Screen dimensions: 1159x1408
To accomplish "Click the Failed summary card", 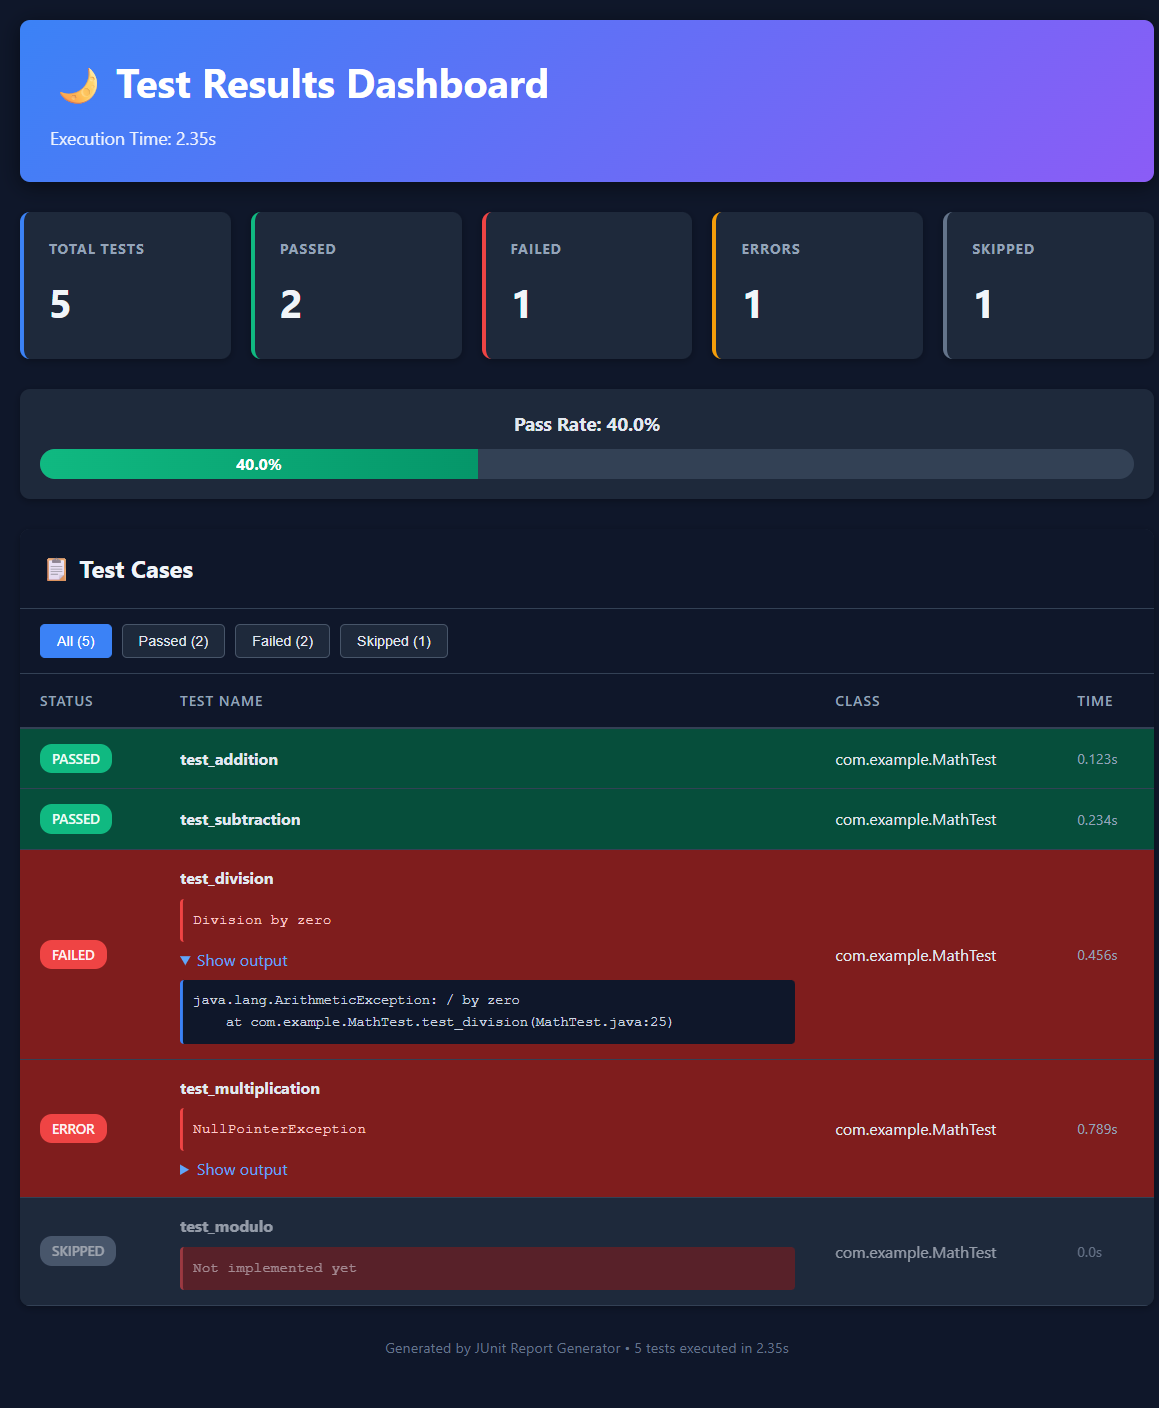I will click(587, 285).
